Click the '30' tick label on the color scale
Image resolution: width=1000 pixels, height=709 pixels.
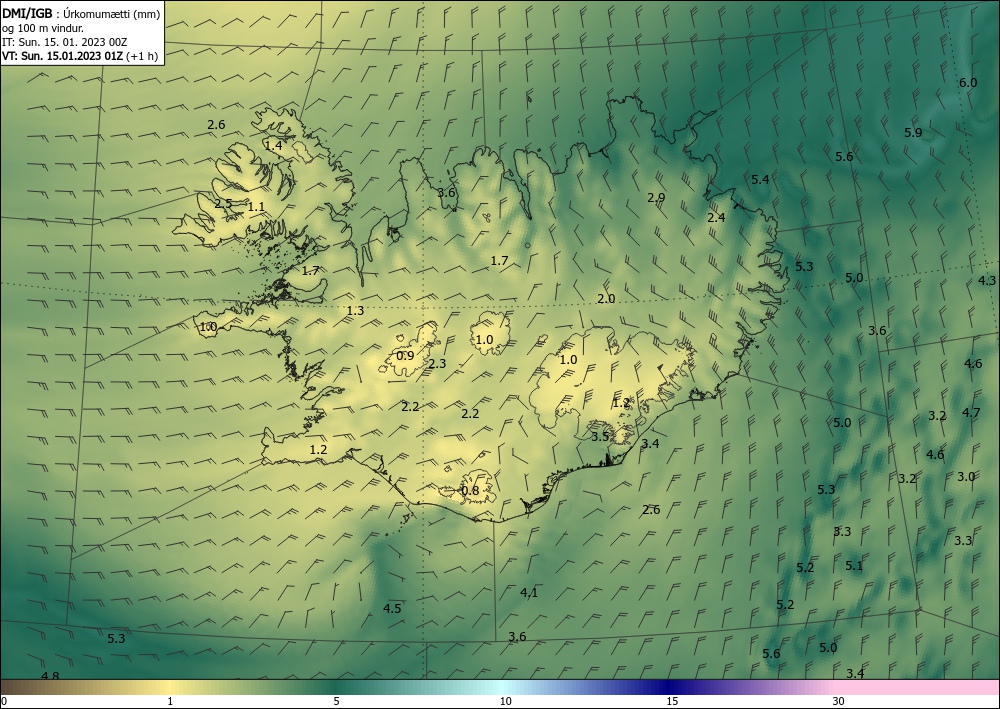click(839, 702)
